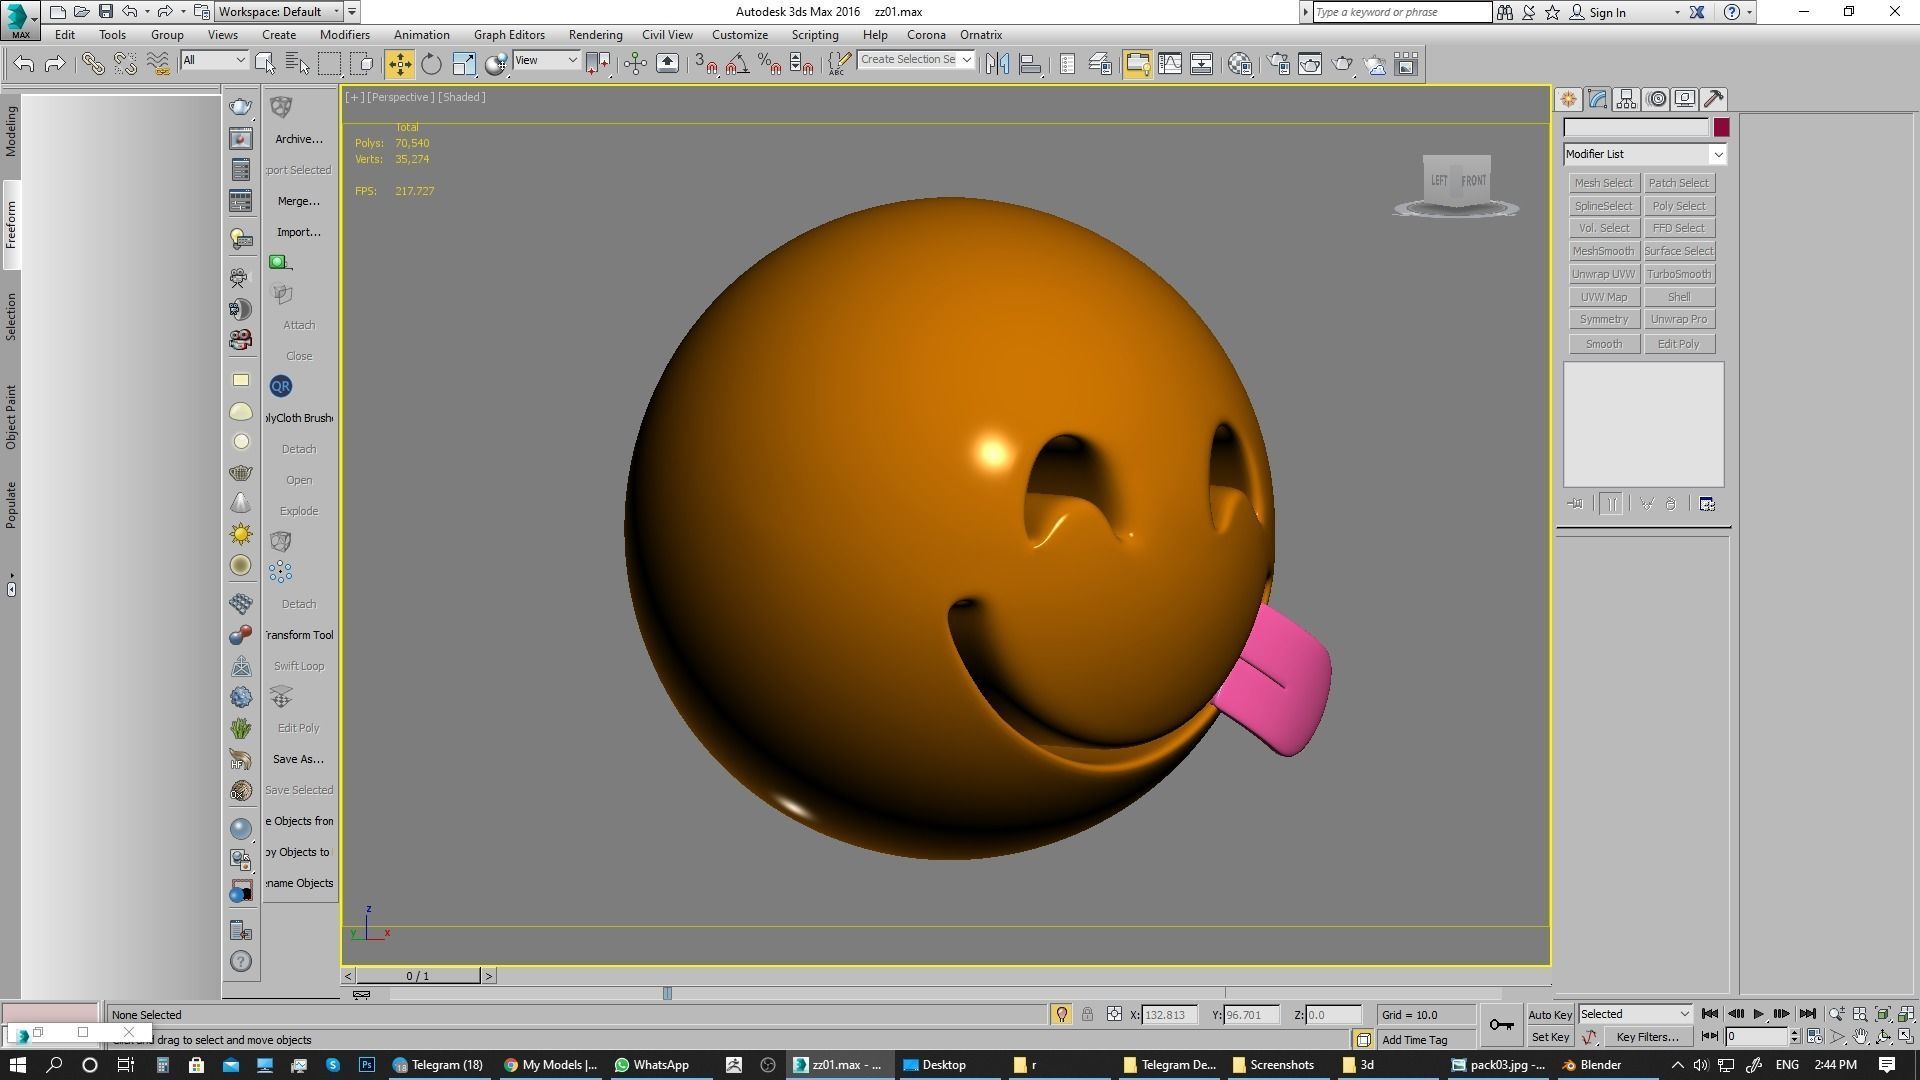Open the Create command panel tab
This screenshot has width=1920, height=1080.
[1568, 99]
